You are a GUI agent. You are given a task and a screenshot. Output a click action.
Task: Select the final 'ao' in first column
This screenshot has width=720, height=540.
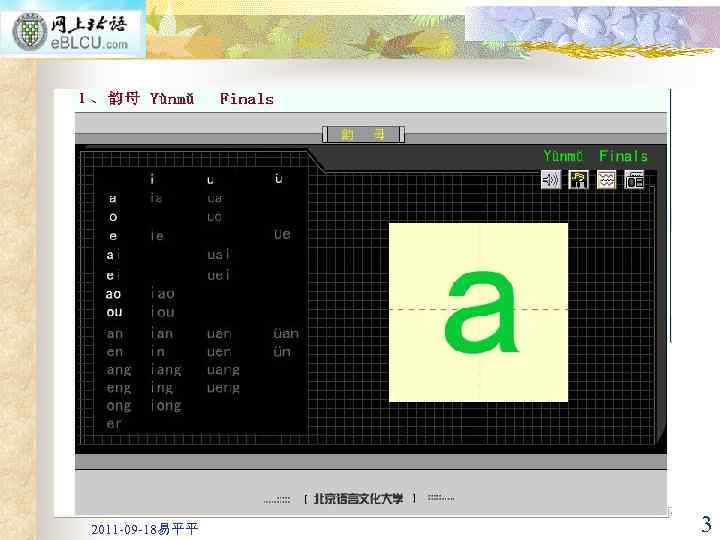113,294
